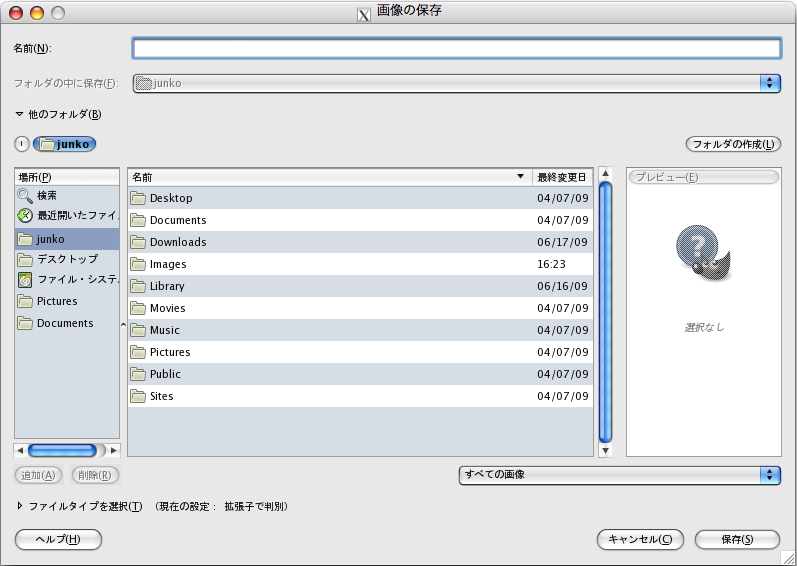Image resolution: width=797 pixels, height=566 pixels.
Task: Click the search magnifier icon in places
Action: coord(25,196)
